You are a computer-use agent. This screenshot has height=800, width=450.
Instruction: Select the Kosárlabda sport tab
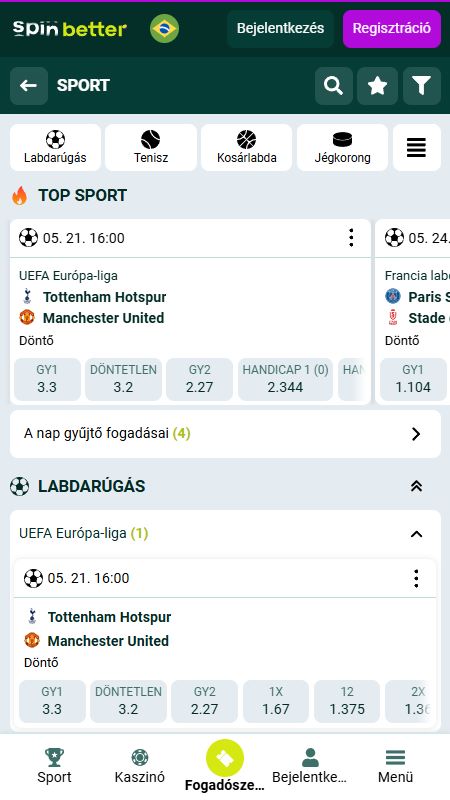246,147
